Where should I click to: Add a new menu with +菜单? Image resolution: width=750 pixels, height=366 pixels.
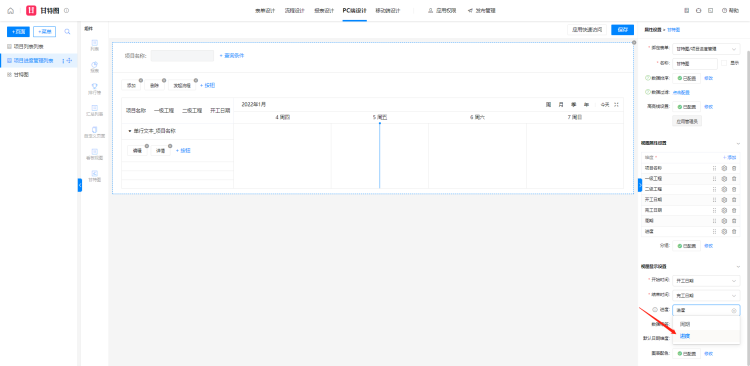coord(44,32)
